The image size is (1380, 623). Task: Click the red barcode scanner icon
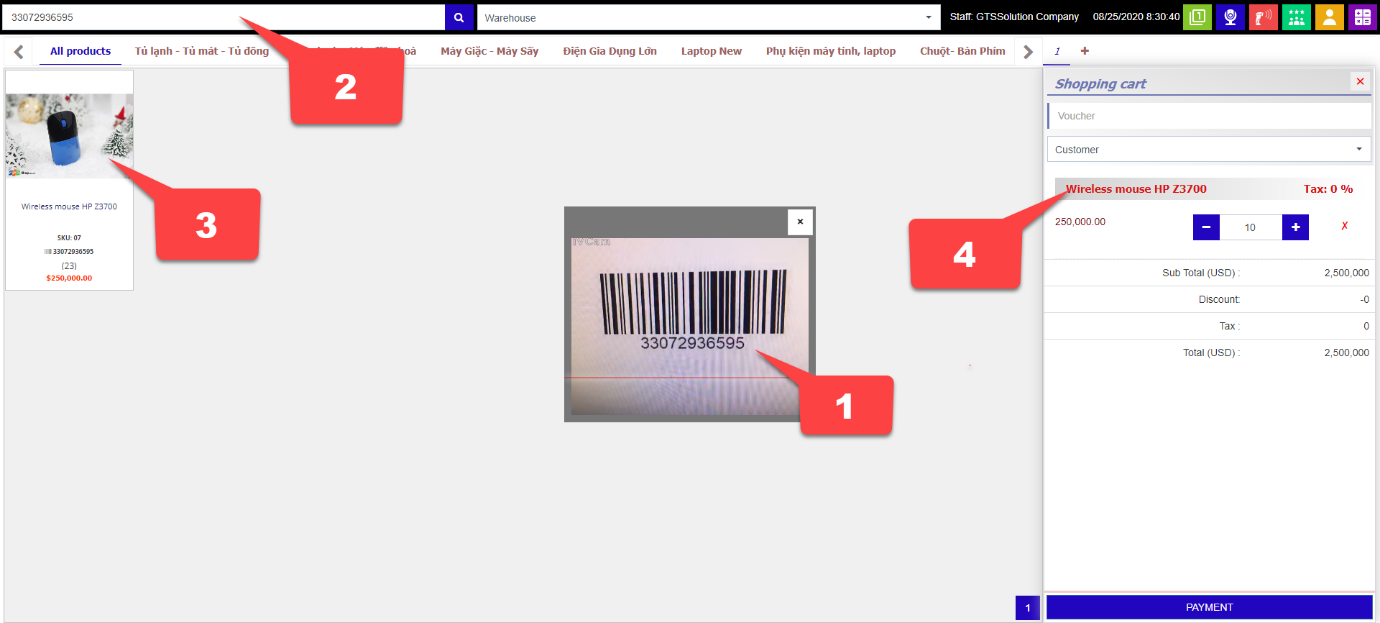[1263, 17]
